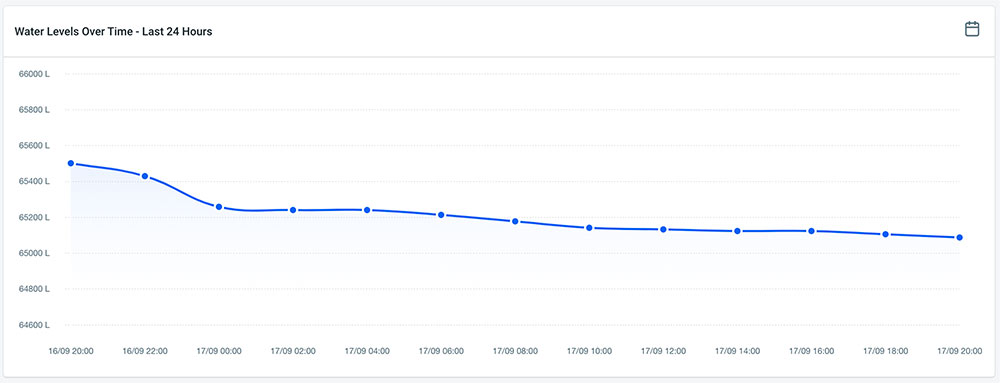Click the 17/09 04:00 chart point

tap(367, 210)
